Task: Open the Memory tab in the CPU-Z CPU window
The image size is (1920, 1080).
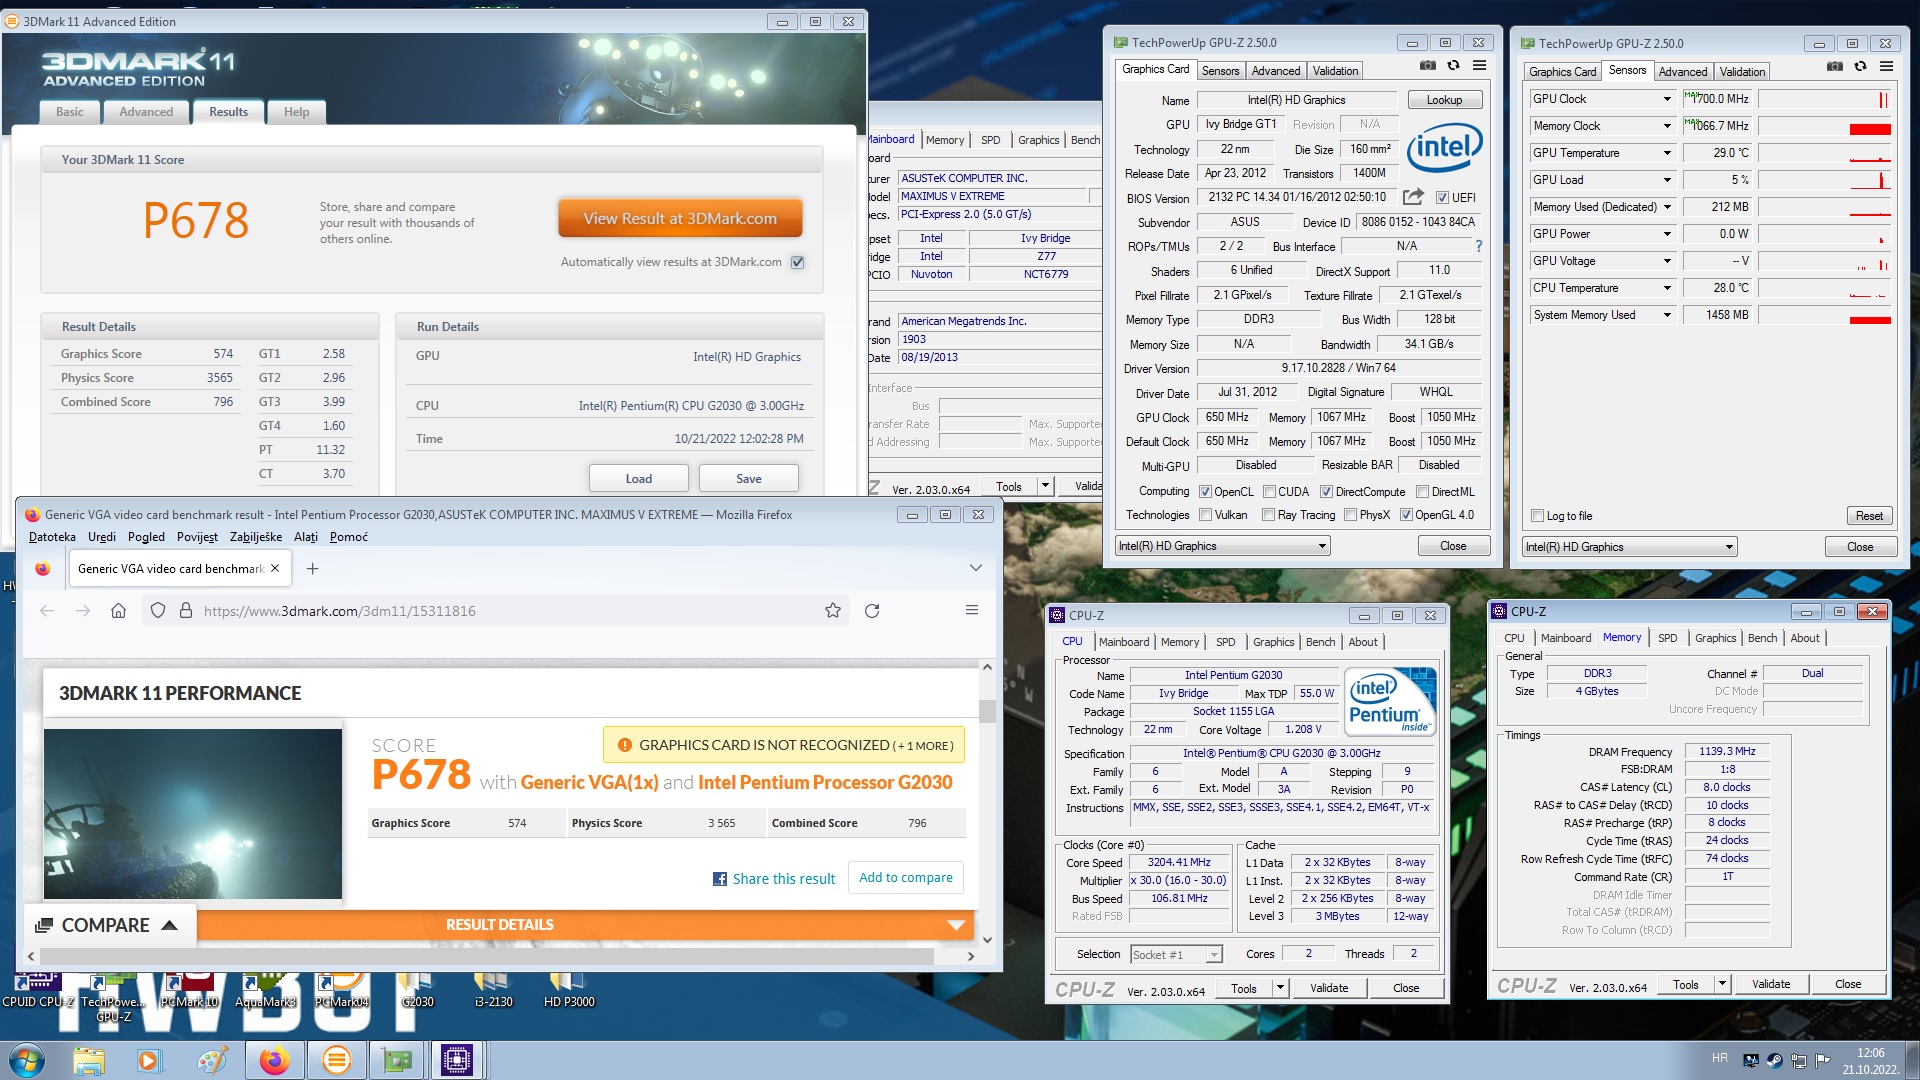Action: click(1180, 642)
